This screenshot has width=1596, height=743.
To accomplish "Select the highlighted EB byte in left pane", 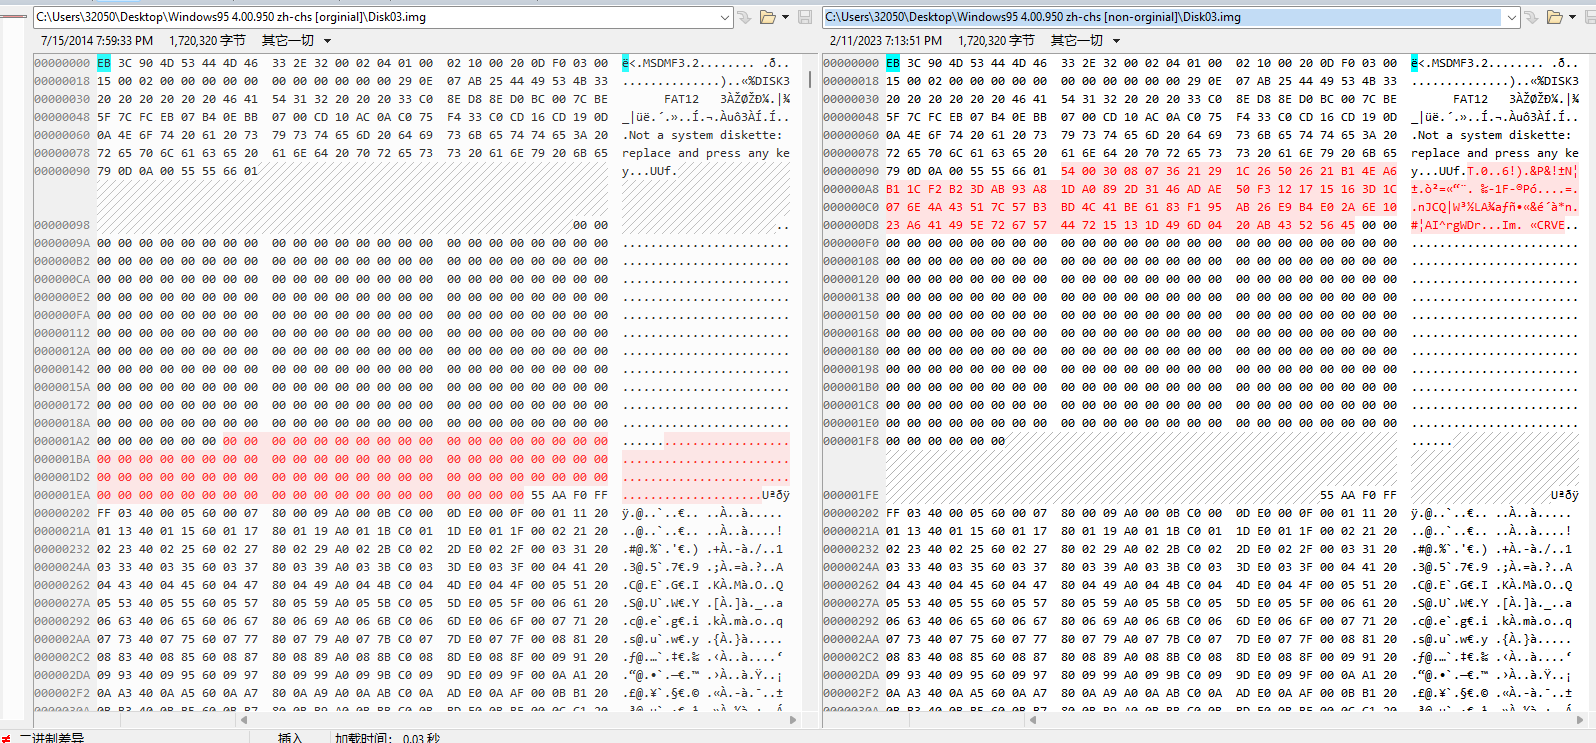I will [104, 63].
